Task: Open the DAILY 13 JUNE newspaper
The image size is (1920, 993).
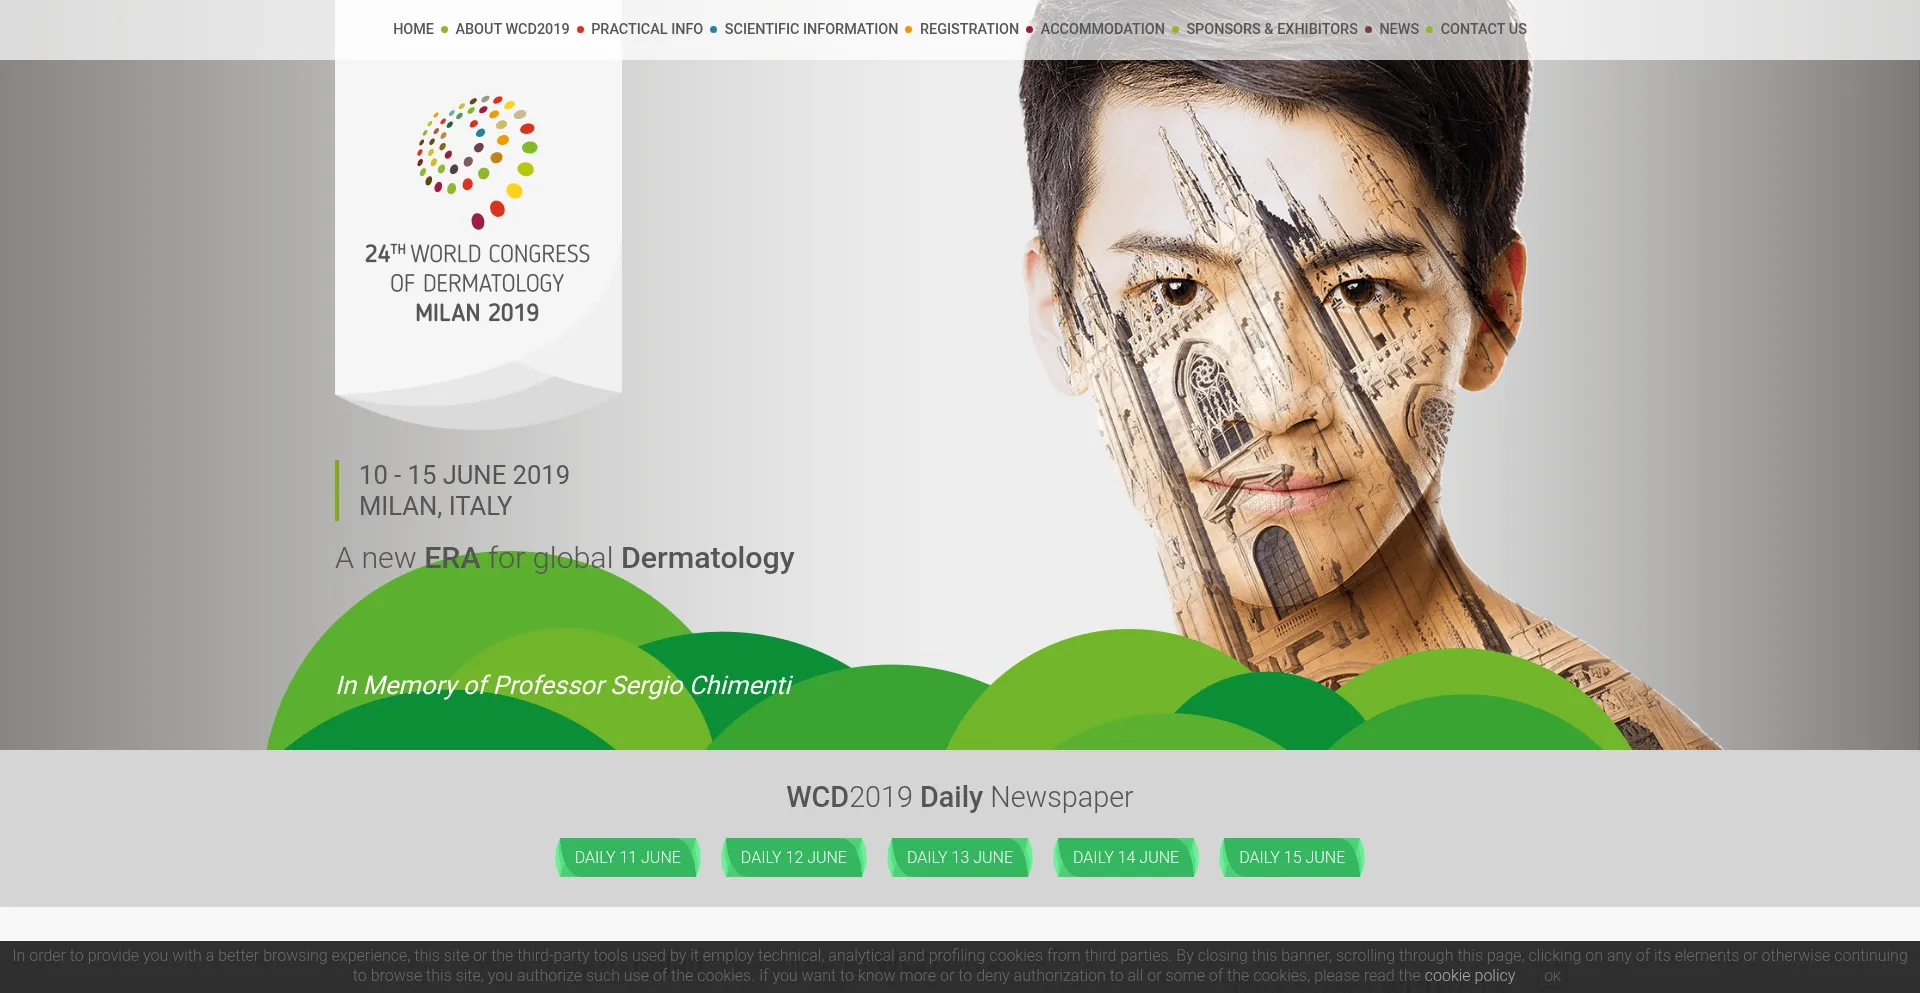Action: 960,857
